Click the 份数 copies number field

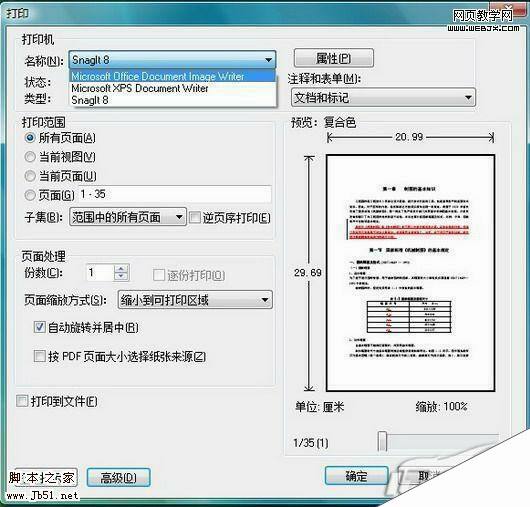(x=100, y=272)
